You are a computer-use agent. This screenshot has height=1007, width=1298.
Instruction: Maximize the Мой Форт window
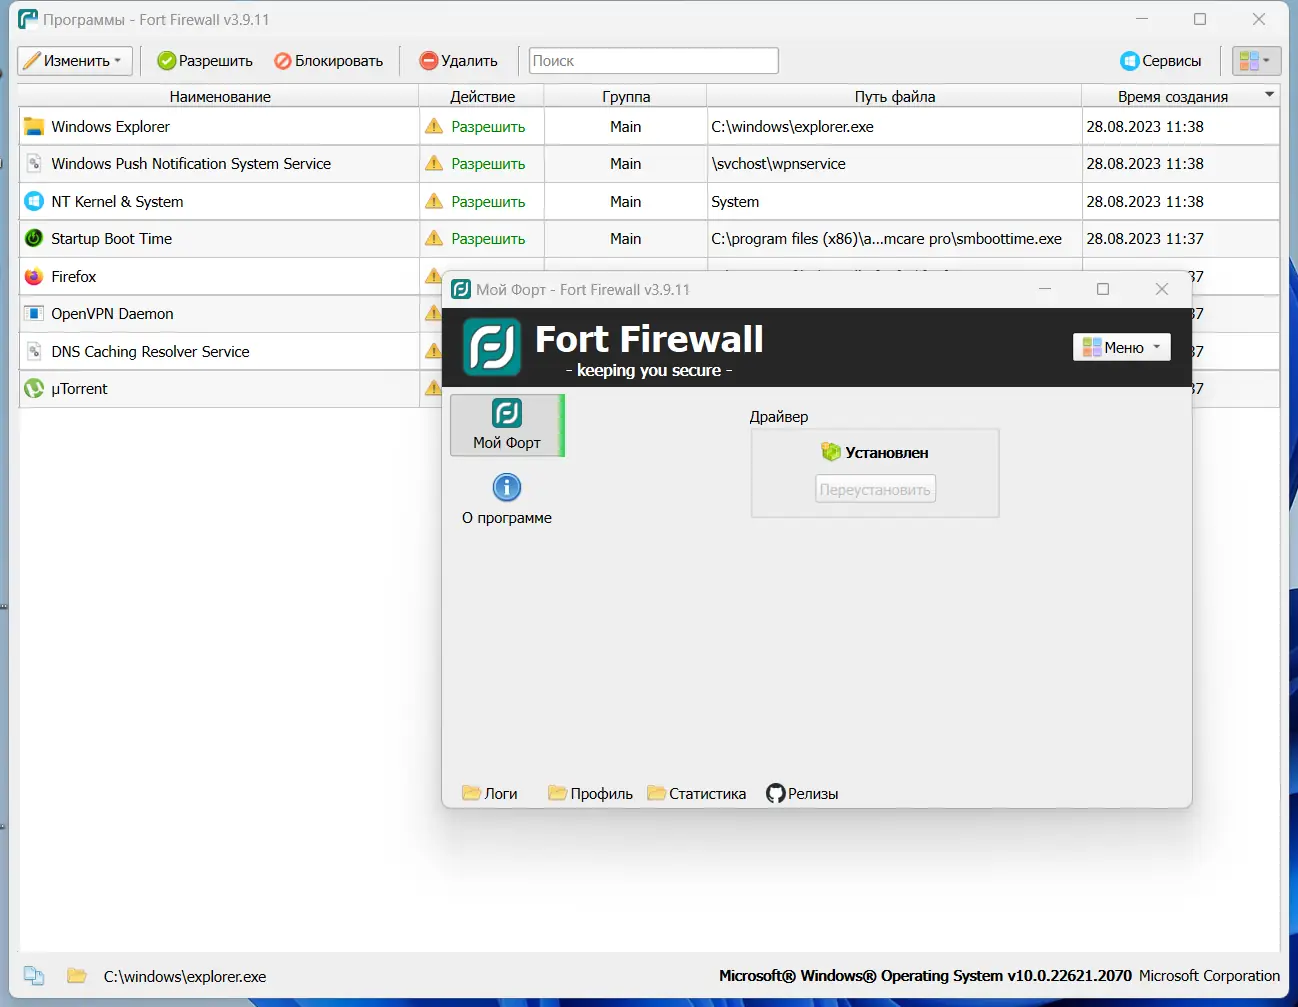pyautogui.click(x=1103, y=289)
